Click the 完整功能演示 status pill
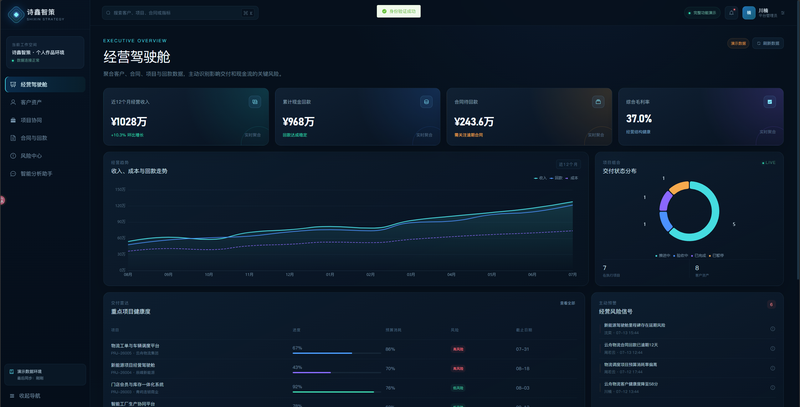The height and width of the screenshot is (407, 800). 702,13
